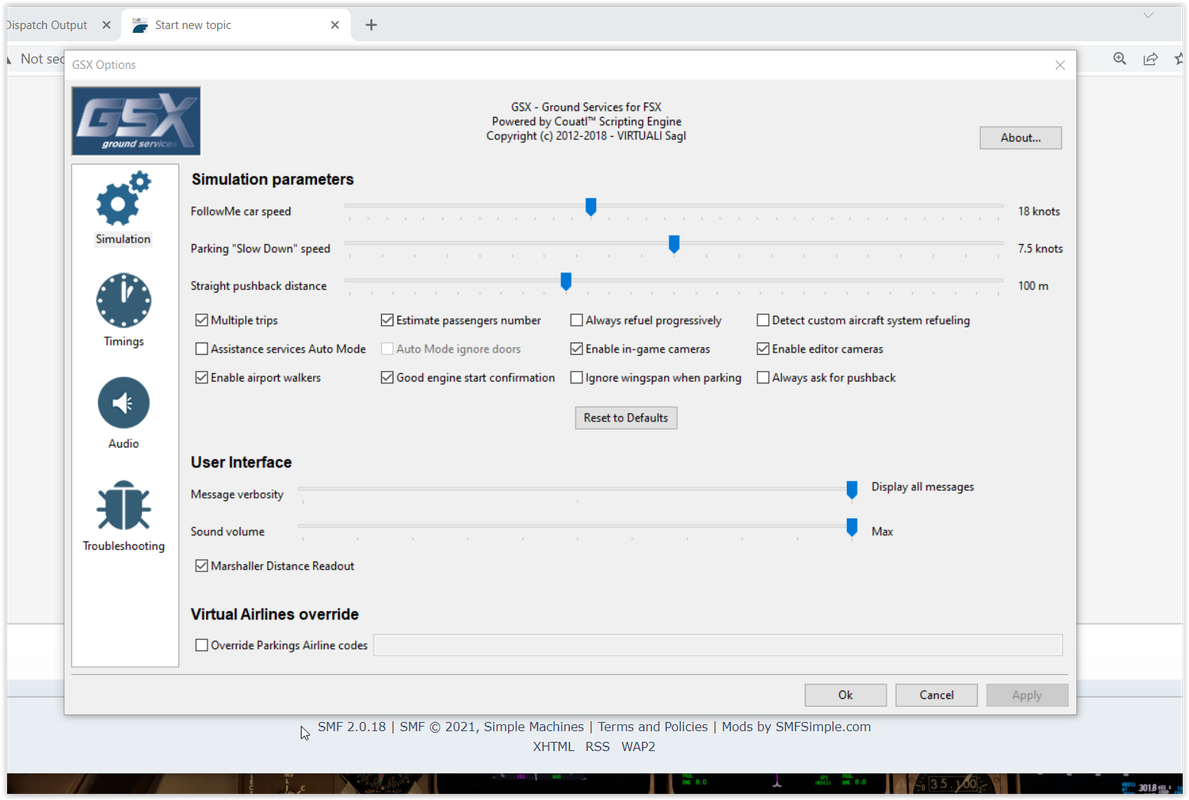This screenshot has width=1189, height=800.
Task: Open the Simulation gears section
Action: pos(123,208)
